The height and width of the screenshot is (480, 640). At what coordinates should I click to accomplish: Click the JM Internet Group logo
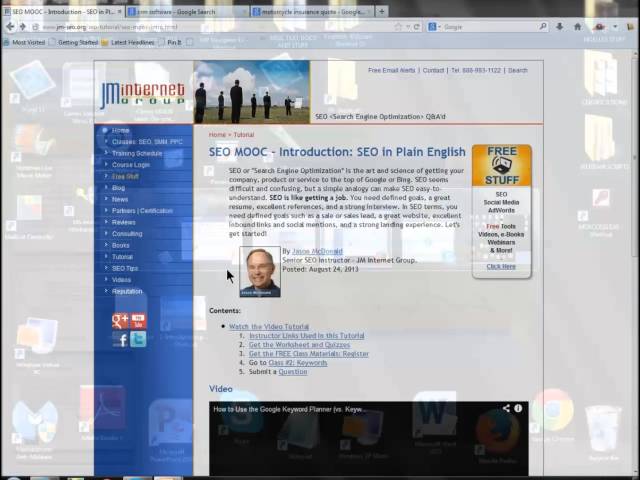142,95
